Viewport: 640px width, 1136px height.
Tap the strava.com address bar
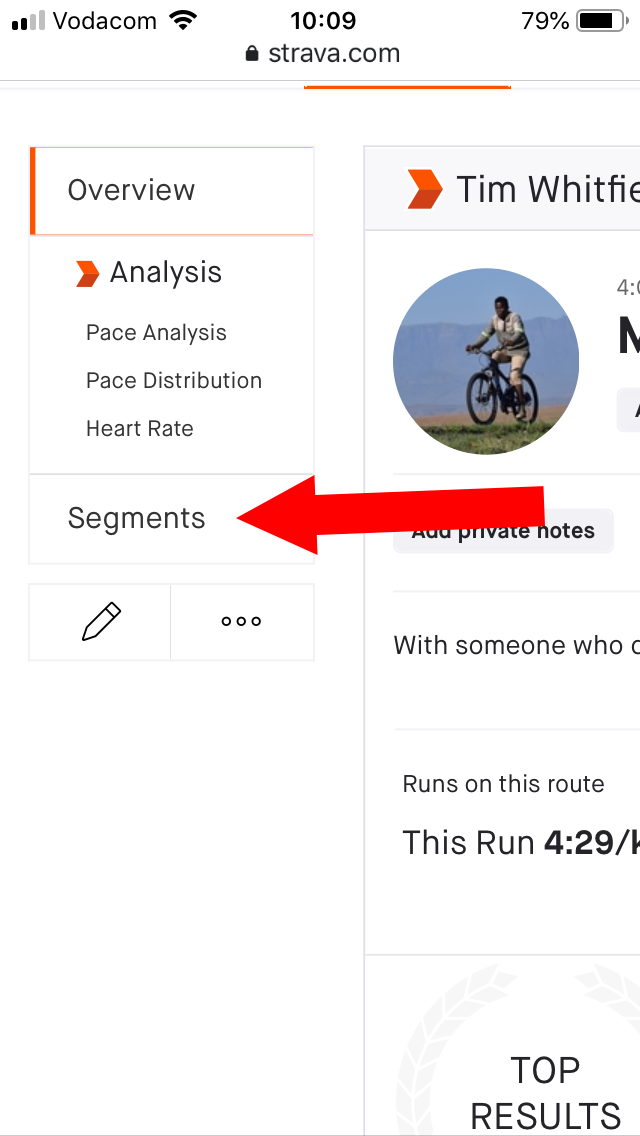pos(323,54)
